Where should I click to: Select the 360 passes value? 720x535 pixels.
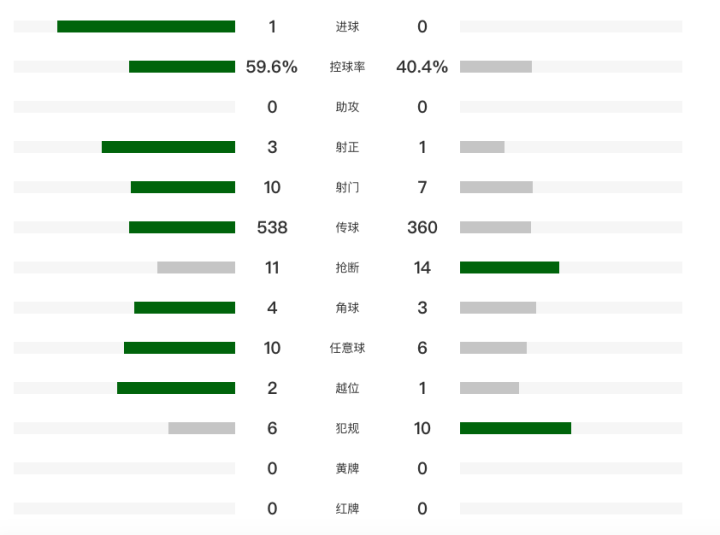422,227
